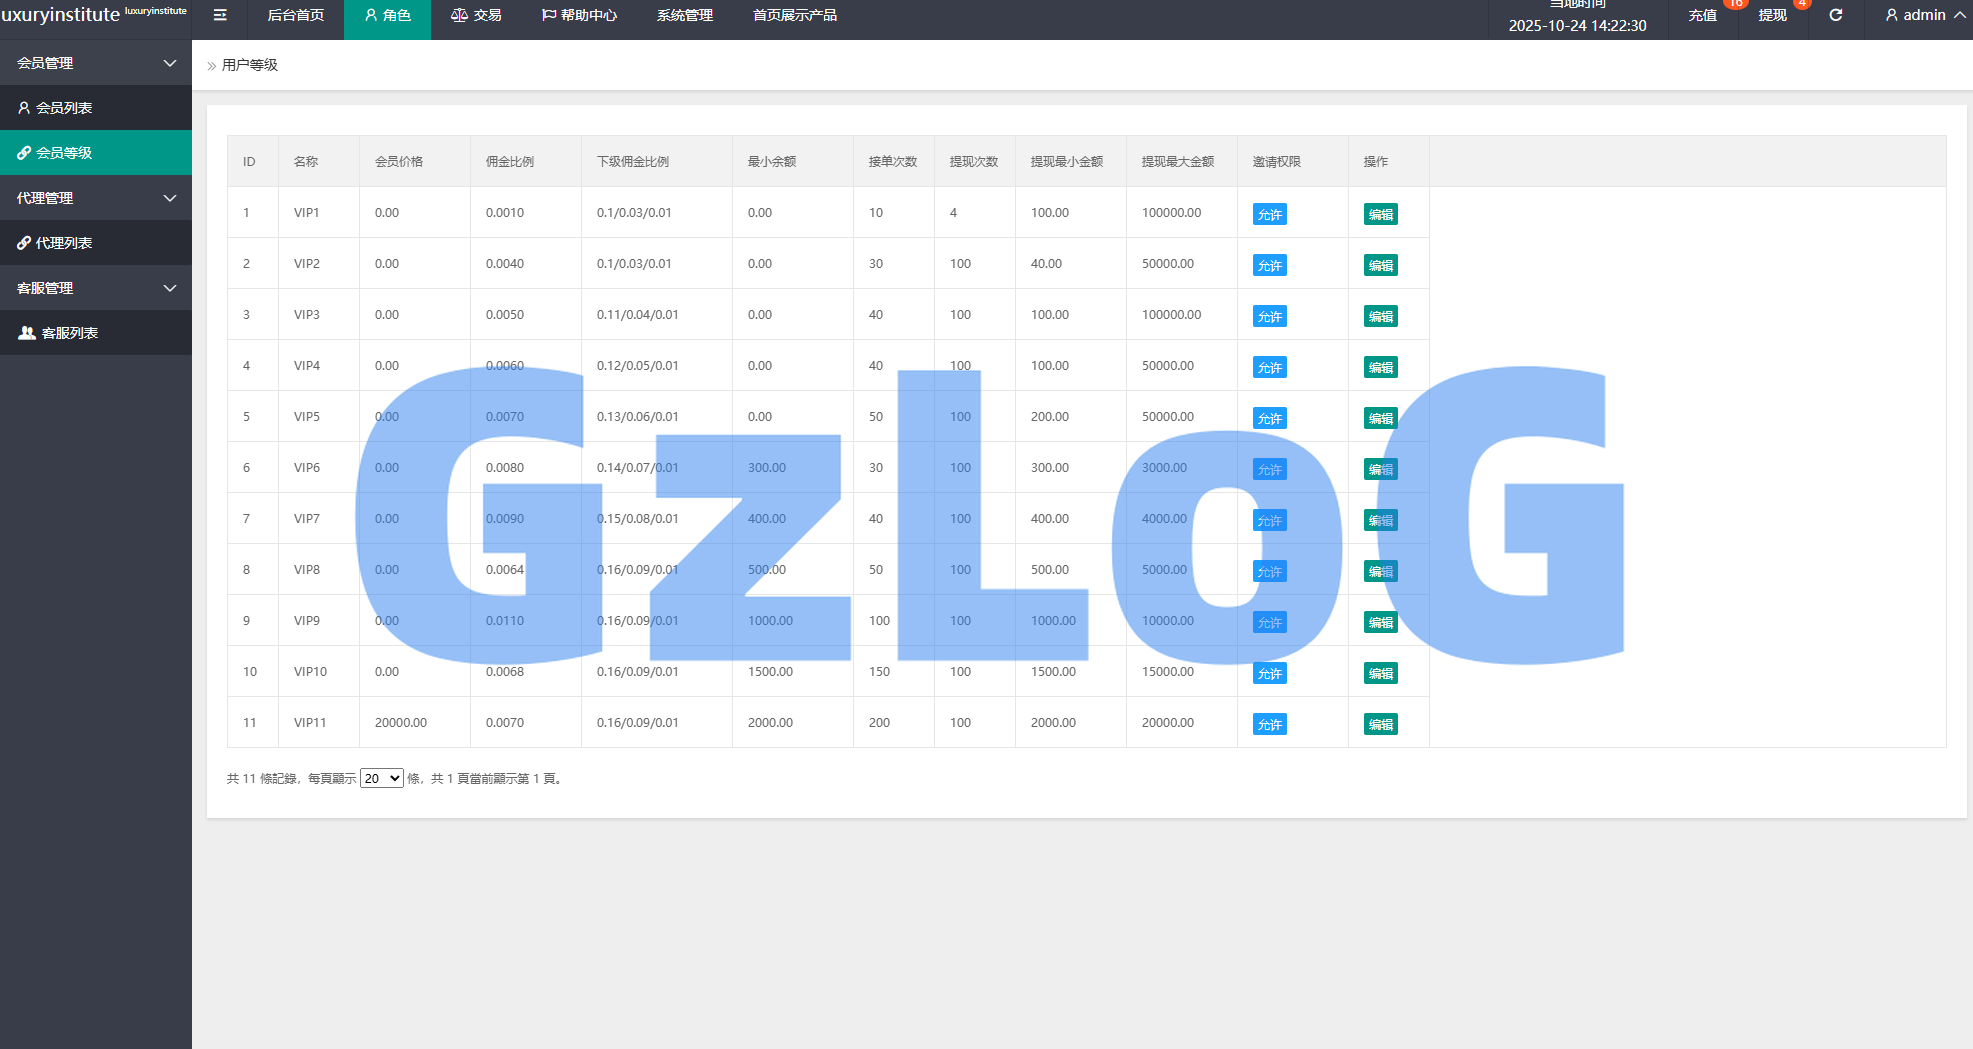Toggle 允许 invite permission for VIP1

click(1269, 214)
